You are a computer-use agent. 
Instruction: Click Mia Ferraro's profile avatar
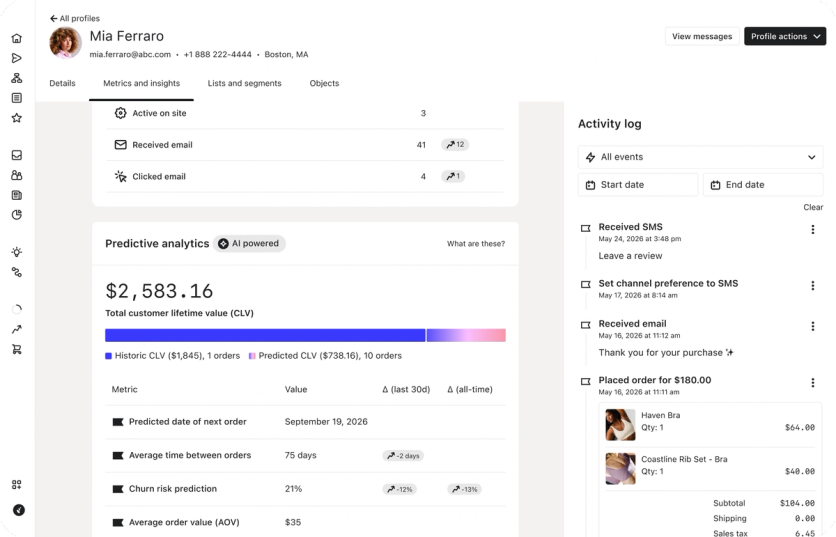(x=65, y=43)
